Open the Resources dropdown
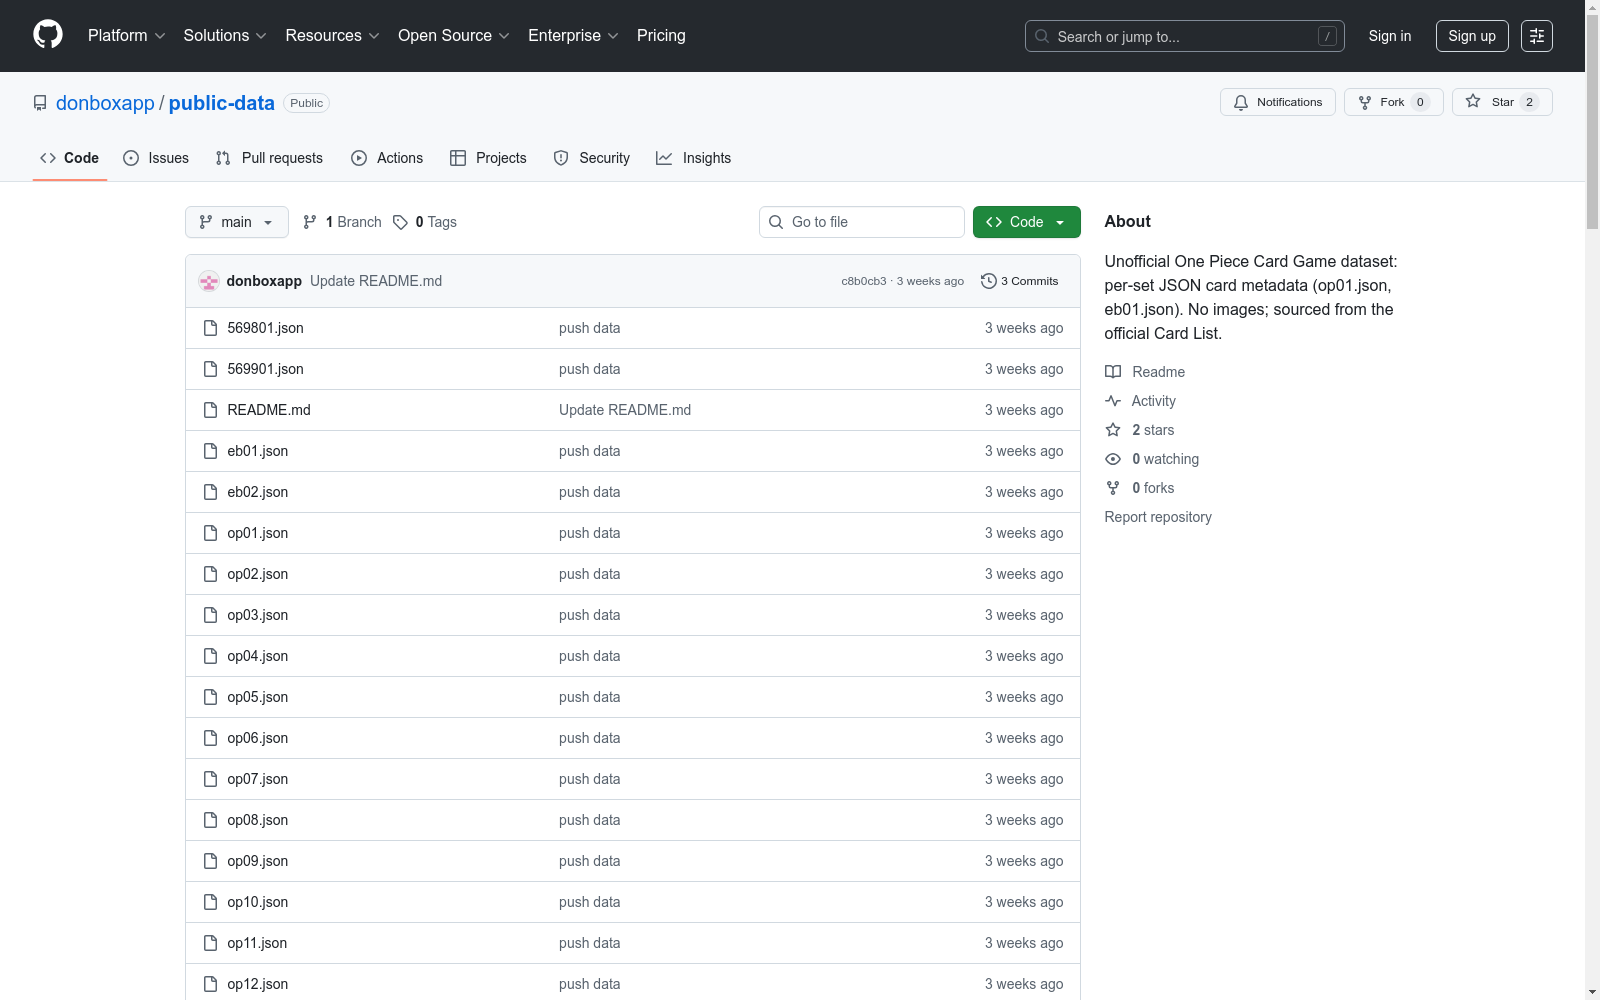 pyautogui.click(x=332, y=36)
